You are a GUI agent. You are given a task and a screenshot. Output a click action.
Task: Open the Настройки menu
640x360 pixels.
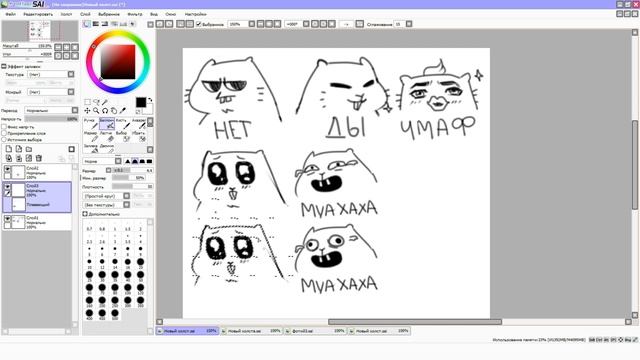tap(196, 14)
